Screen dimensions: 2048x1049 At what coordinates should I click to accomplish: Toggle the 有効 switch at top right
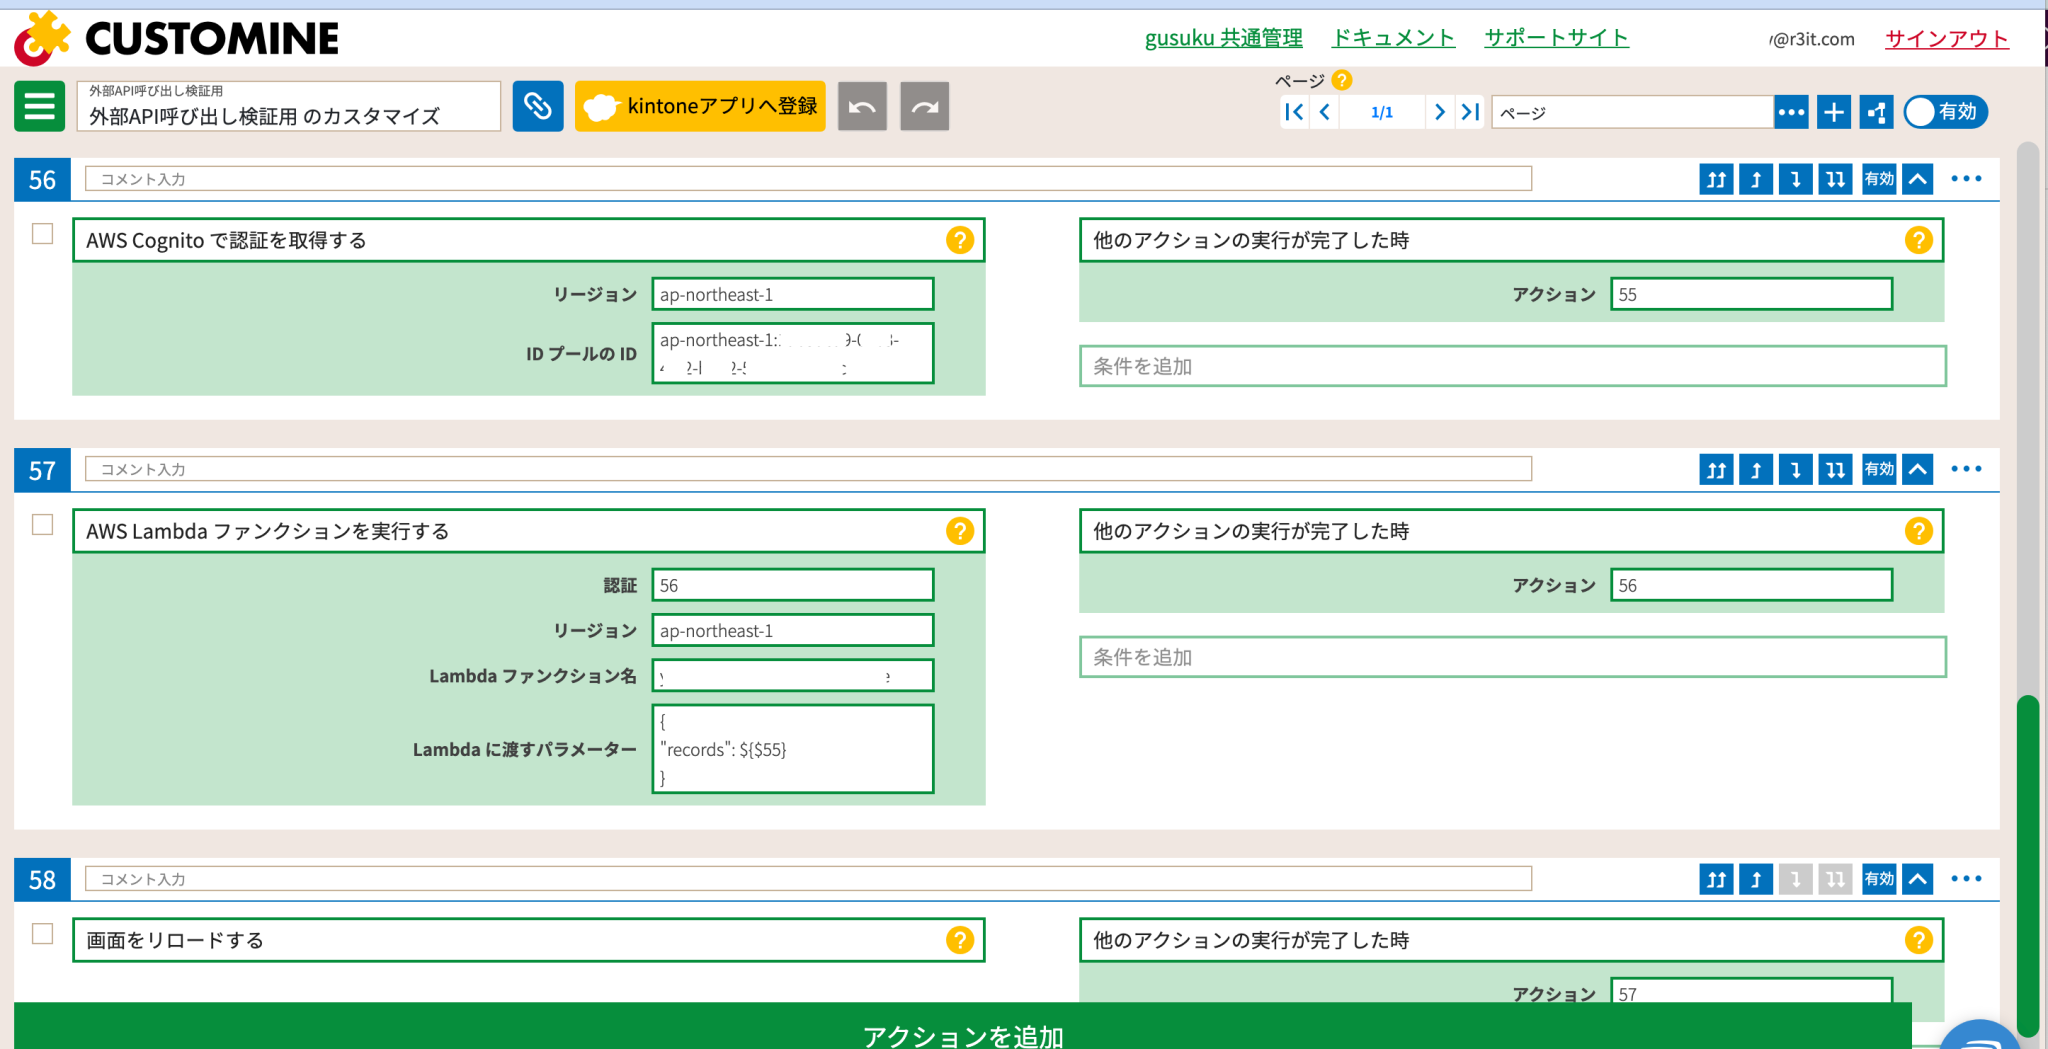(1944, 112)
